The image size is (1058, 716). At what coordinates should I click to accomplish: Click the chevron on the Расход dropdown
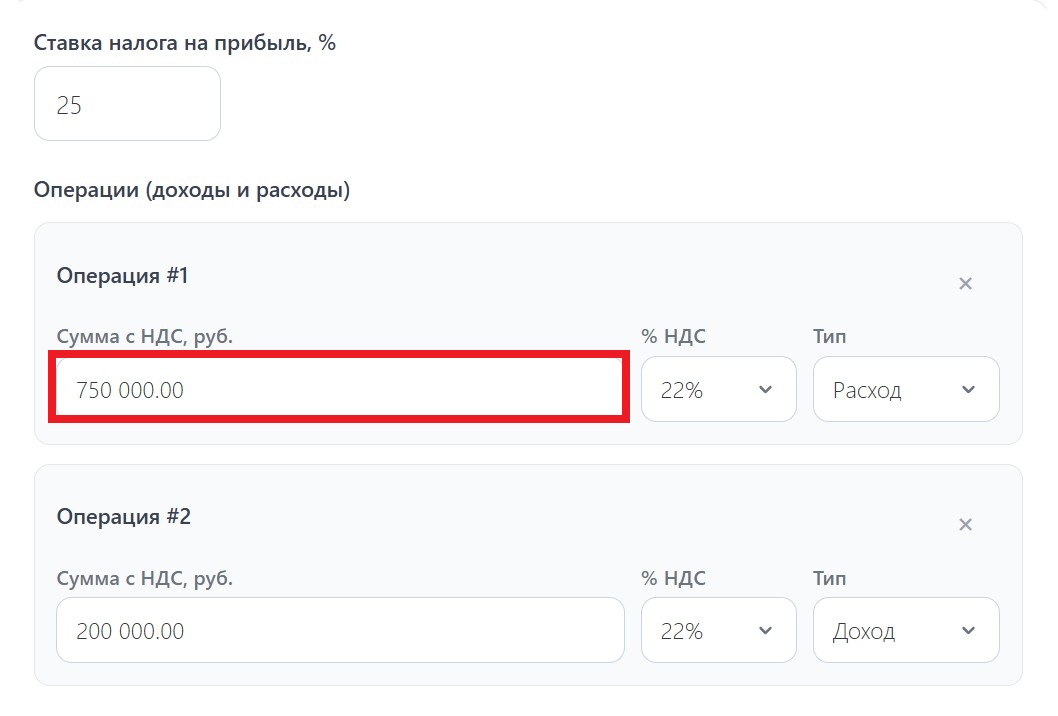tap(966, 389)
